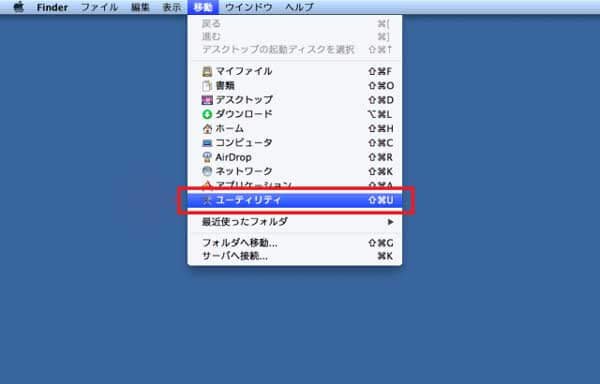
Task: Click the マイファイル icon
Action: (207, 72)
